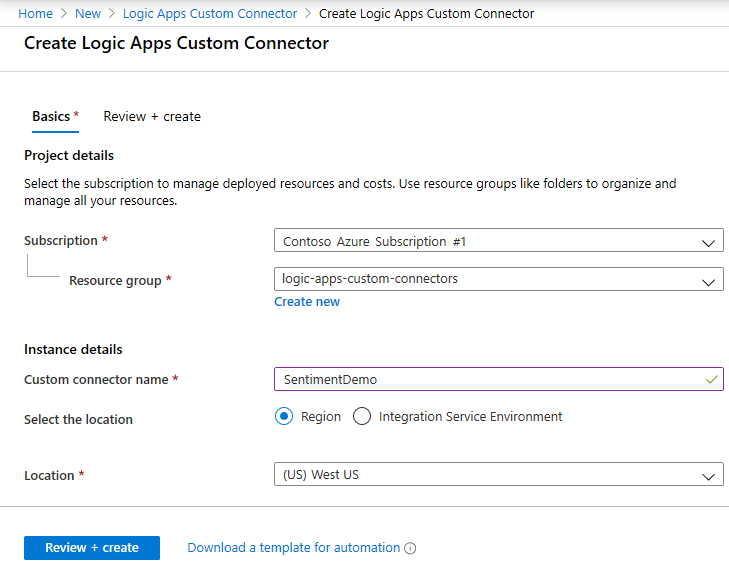Image resolution: width=729 pixels, height=565 pixels.
Task: Expand the Resource group dropdown
Action: pyautogui.click(x=497, y=279)
